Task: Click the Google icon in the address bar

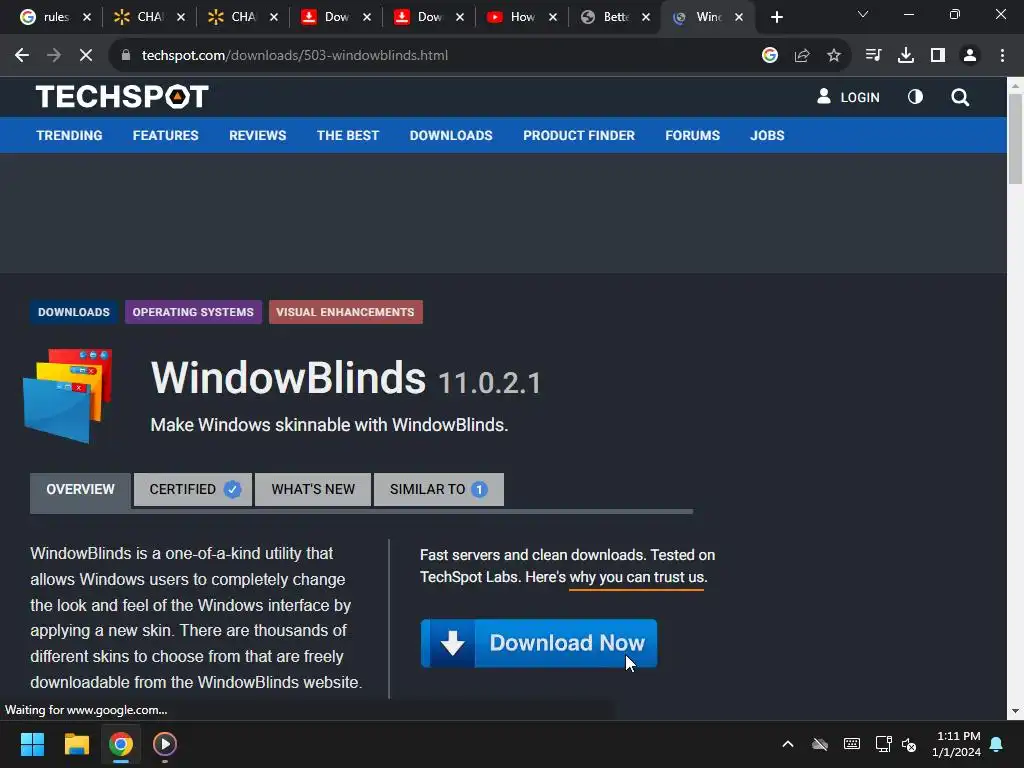Action: pyautogui.click(x=769, y=56)
